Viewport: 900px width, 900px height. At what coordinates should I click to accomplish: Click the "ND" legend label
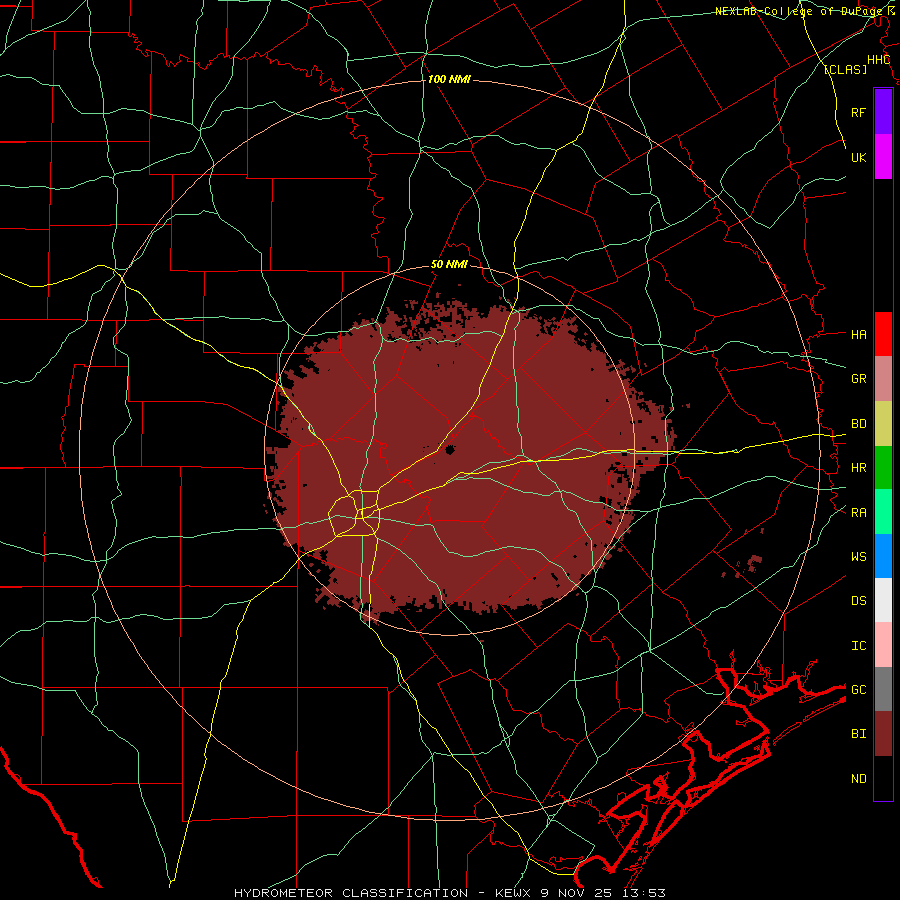(x=859, y=779)
